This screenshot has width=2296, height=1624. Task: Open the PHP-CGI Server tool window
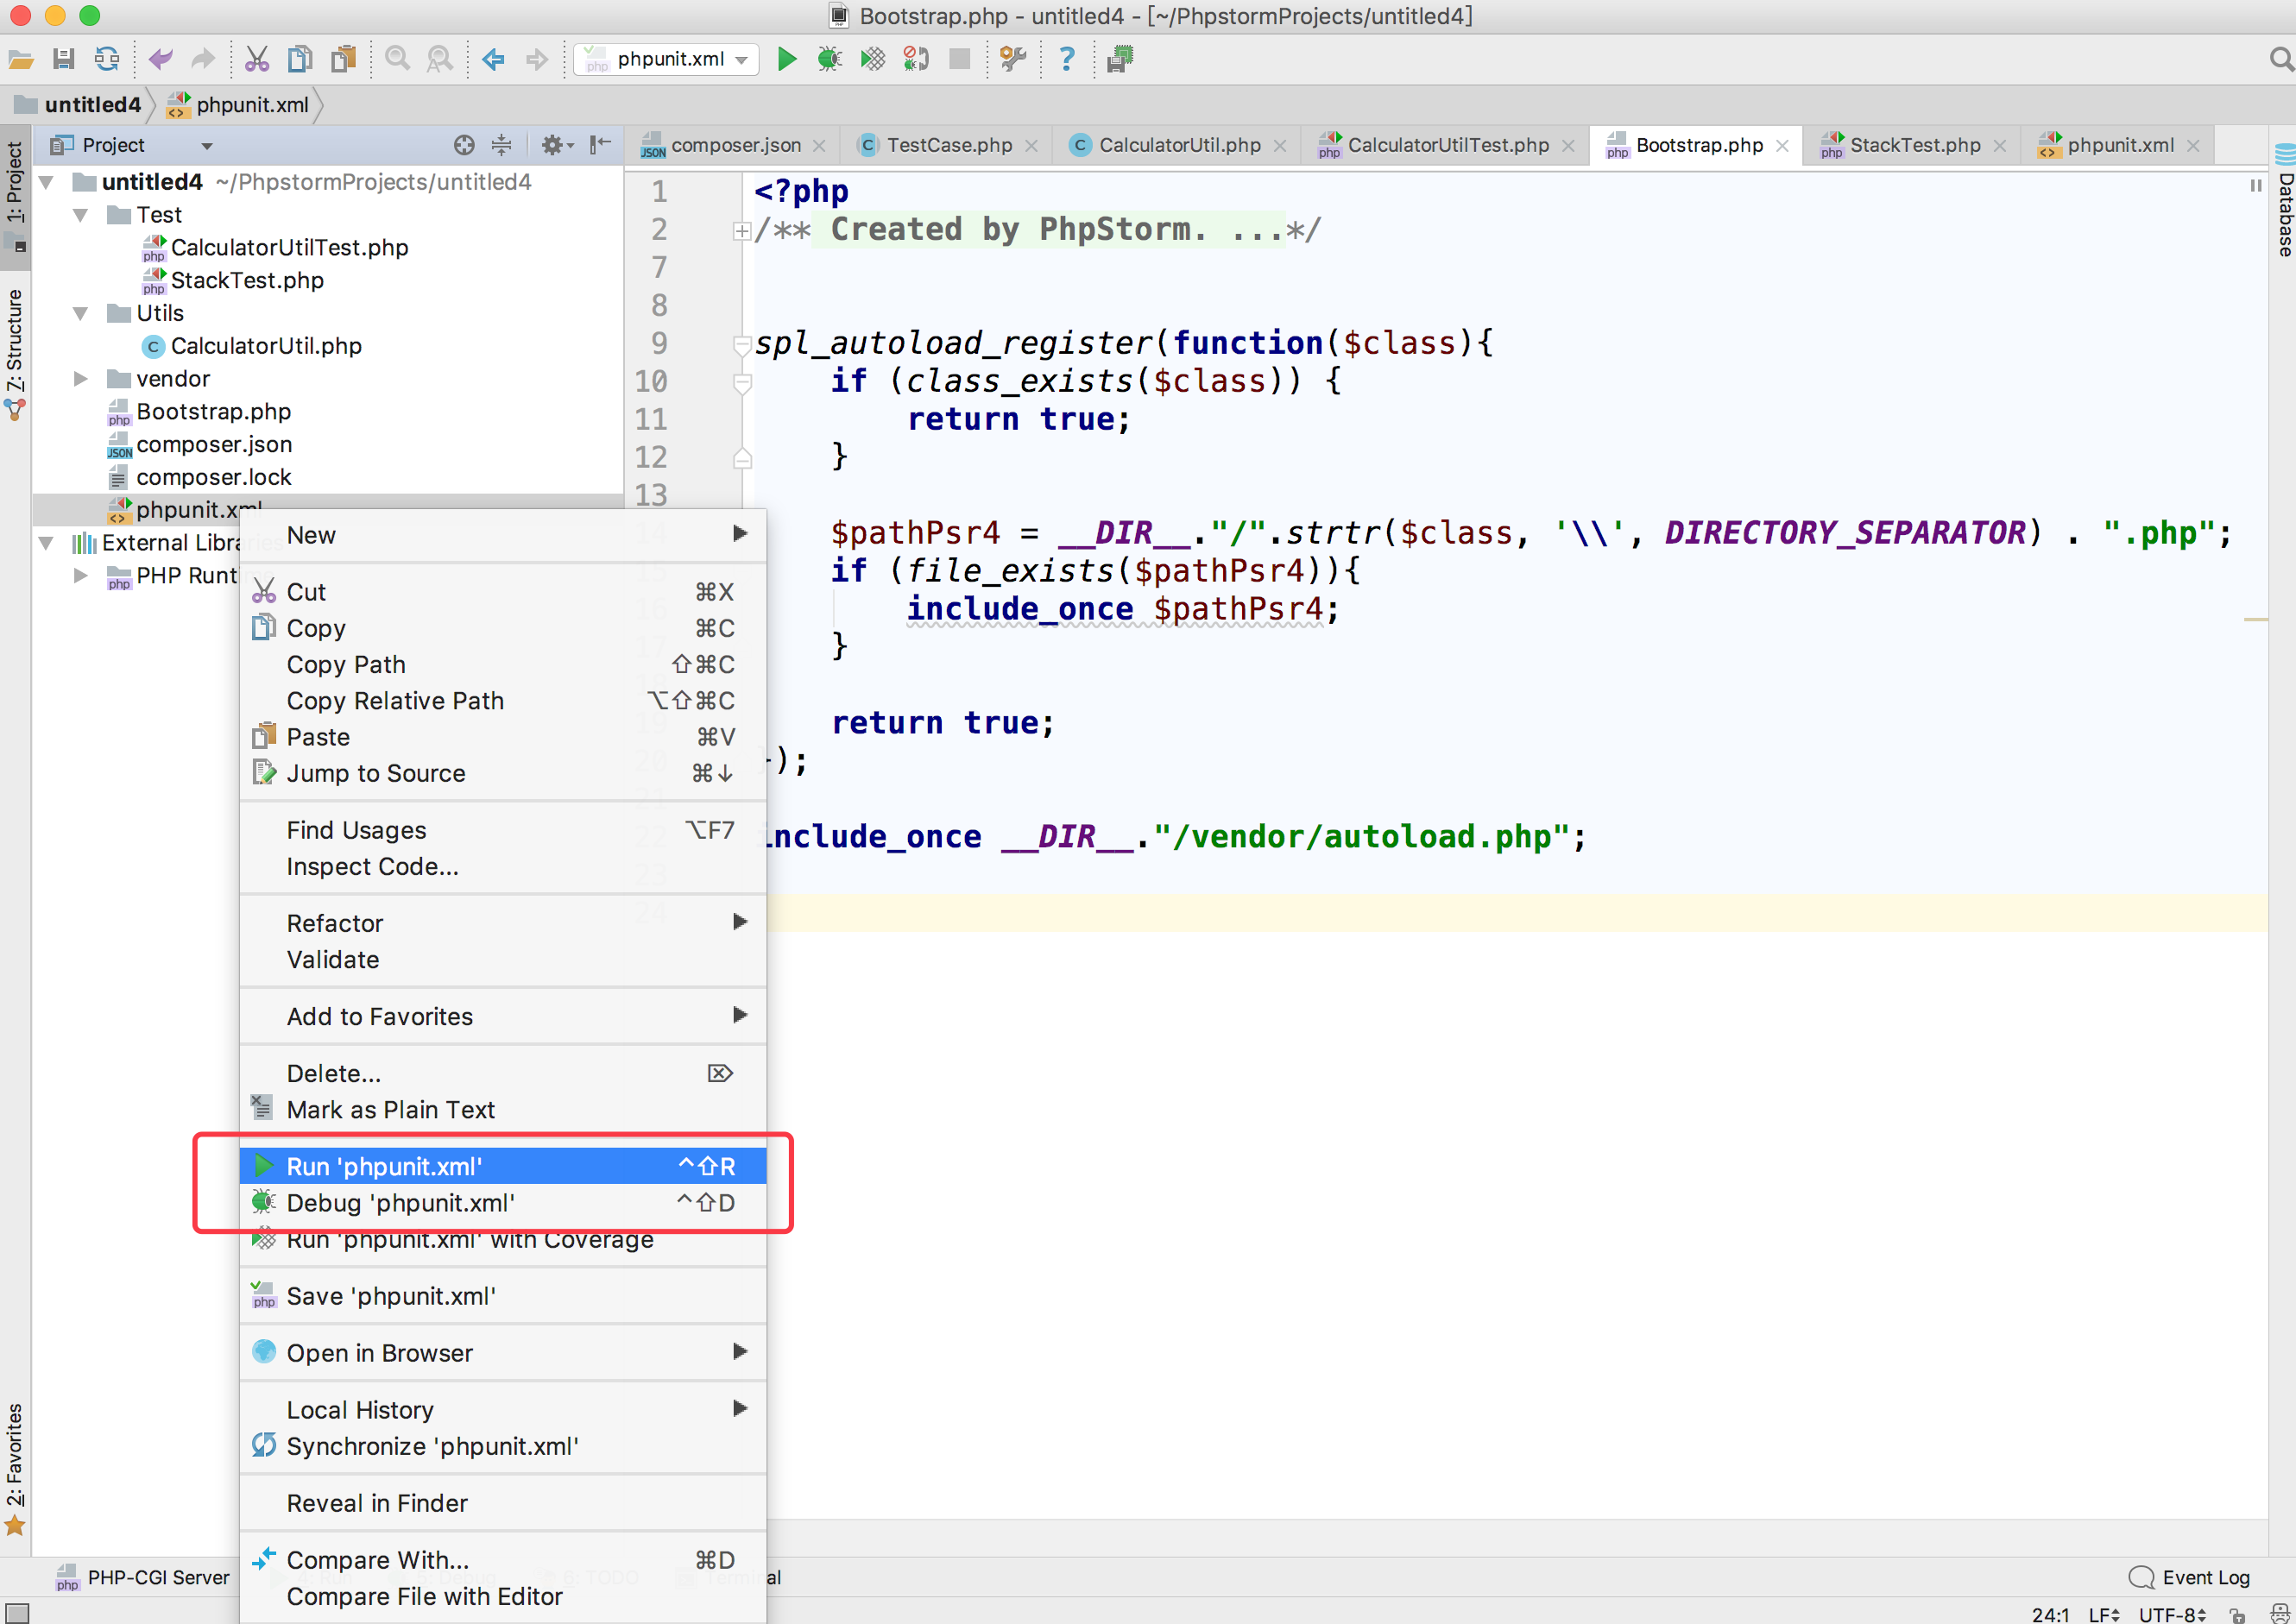click(143, 1577)
